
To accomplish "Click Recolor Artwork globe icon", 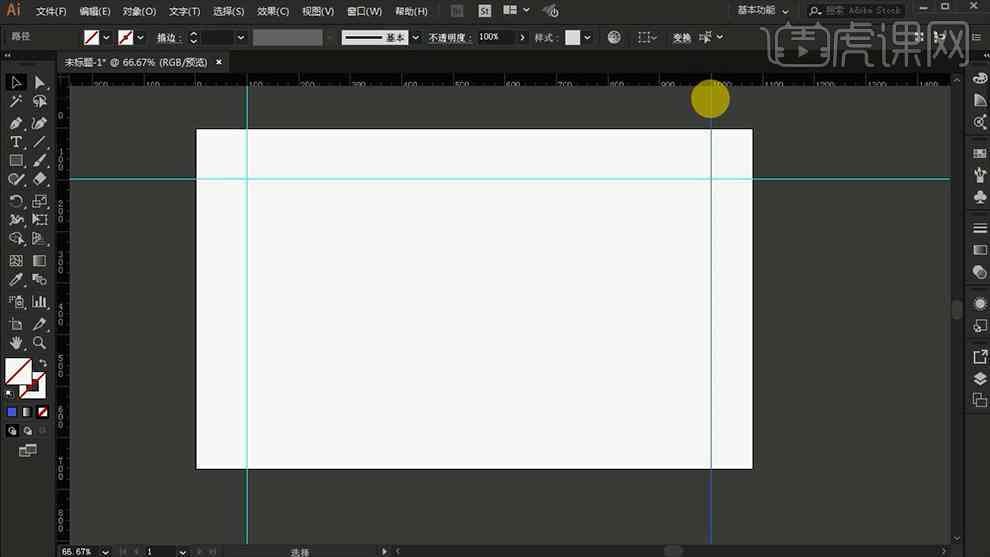I will coord(614,37).
